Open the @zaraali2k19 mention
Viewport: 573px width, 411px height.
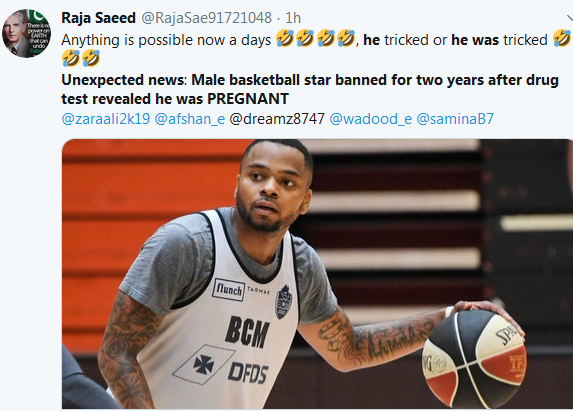[106, 119]
